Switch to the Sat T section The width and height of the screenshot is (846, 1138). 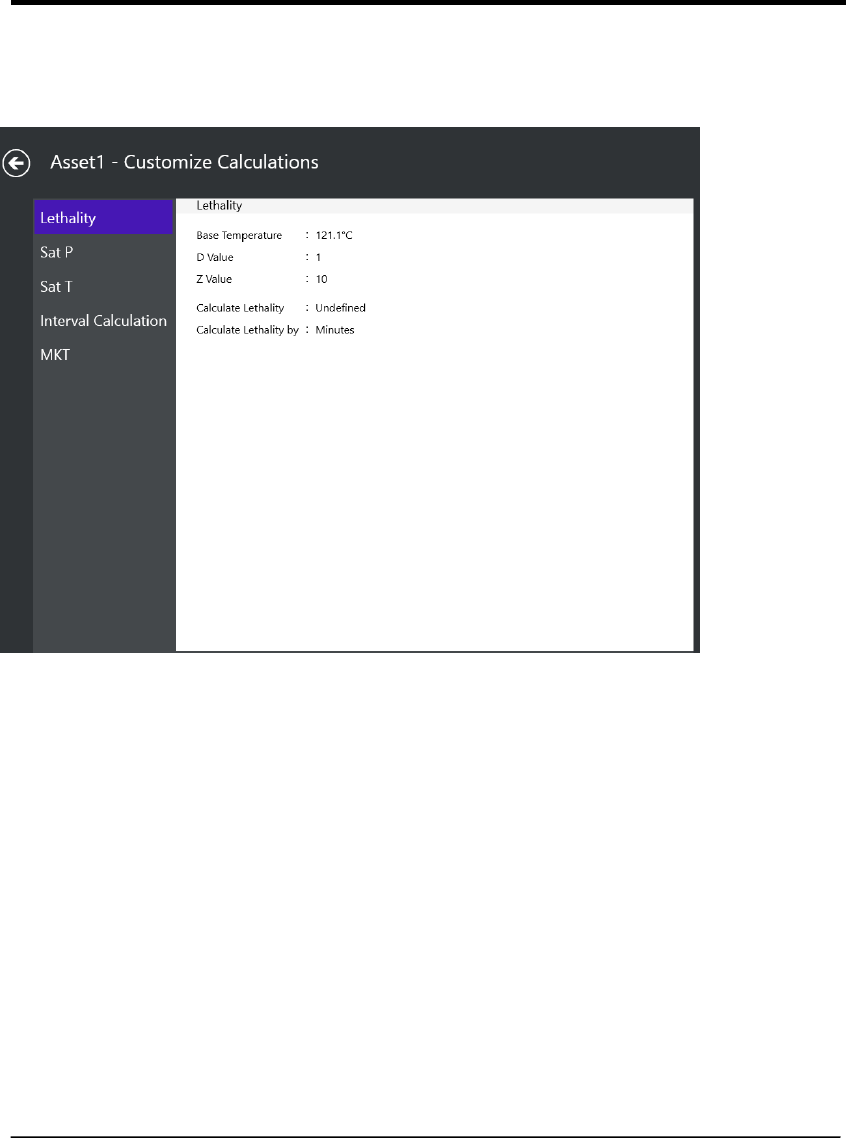[103, 286]
